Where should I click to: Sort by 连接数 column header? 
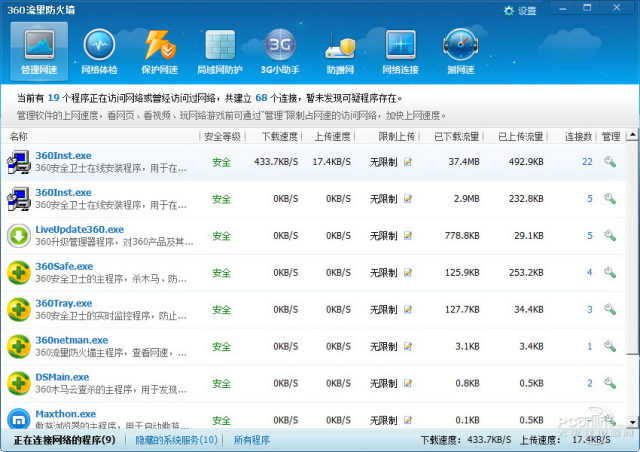(578, 136)
